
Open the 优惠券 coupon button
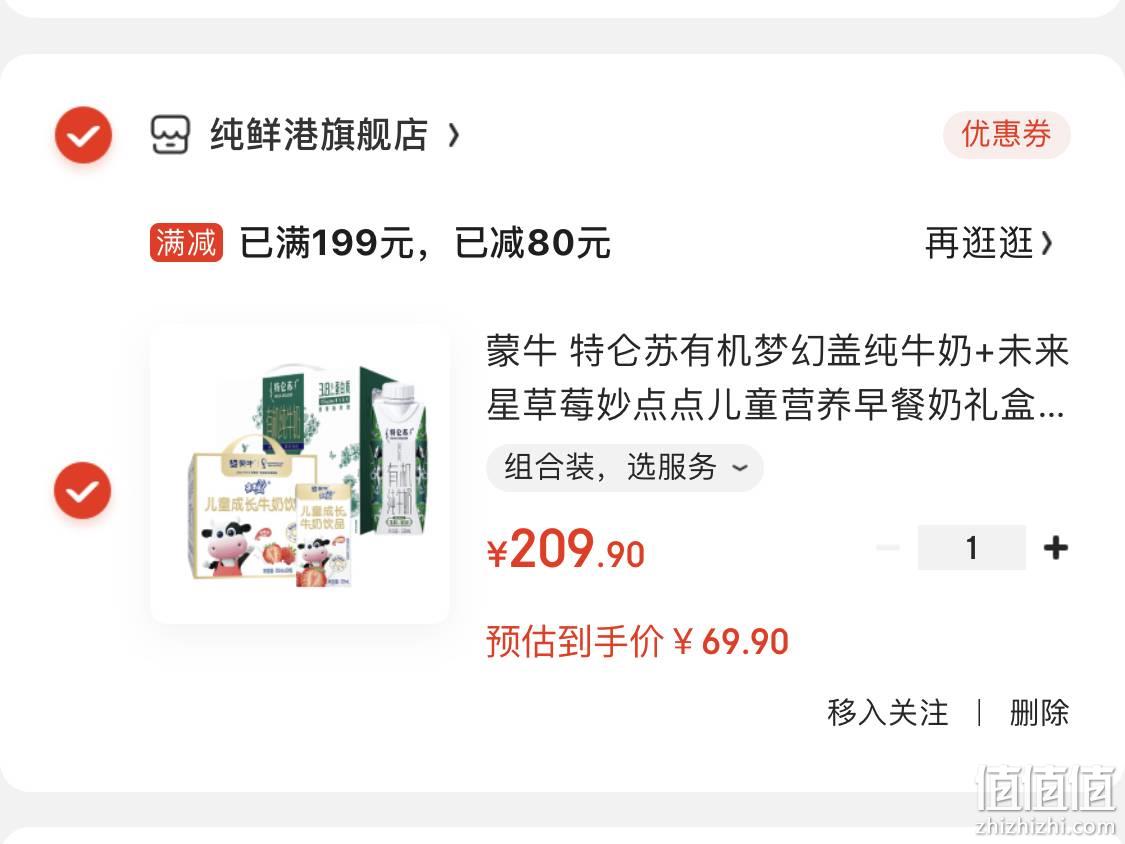tap(1006, 134)
